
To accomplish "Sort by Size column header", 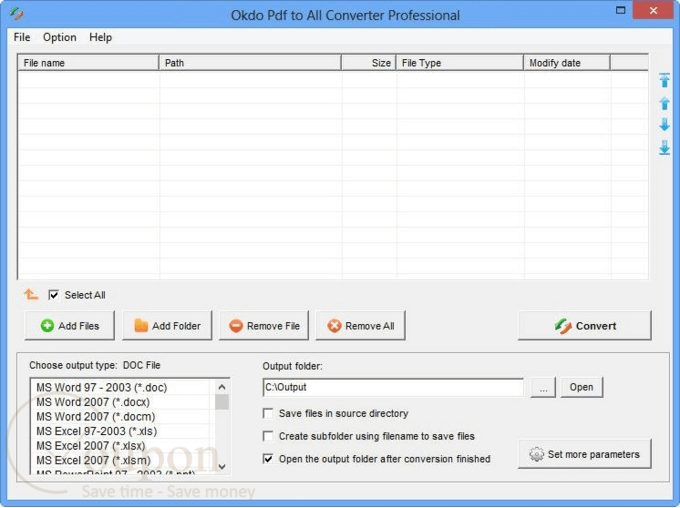I will coord(369,63).
